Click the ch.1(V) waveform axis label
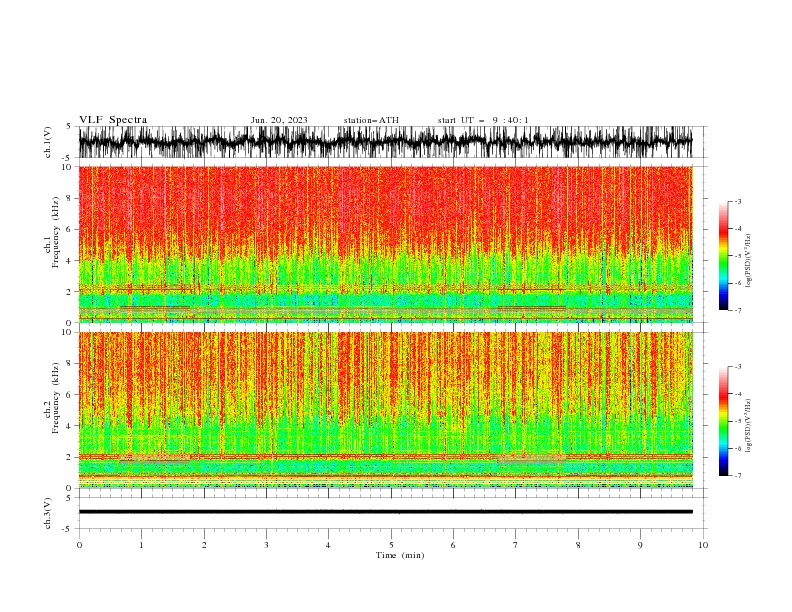 click(48, 142)
